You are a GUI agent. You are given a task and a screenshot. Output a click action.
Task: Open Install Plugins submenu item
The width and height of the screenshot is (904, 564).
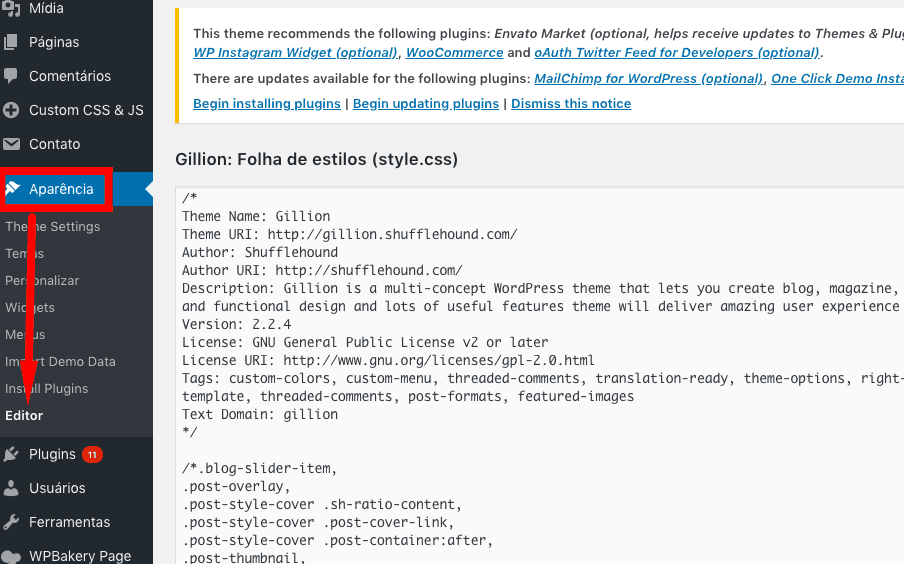(47, 389)
